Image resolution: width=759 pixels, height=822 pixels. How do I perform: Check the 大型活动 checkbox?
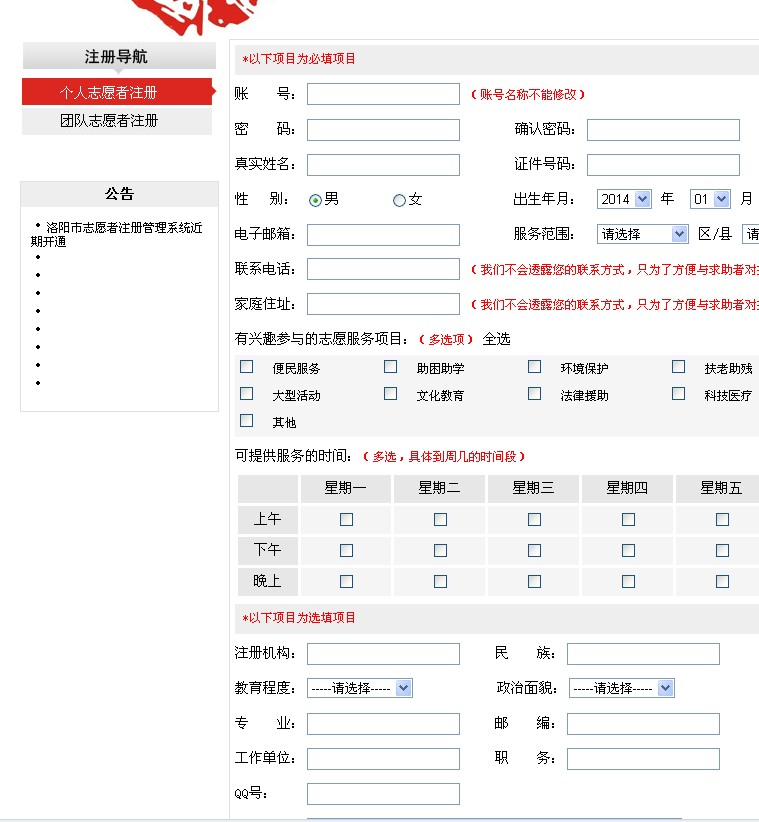(246, 394)
